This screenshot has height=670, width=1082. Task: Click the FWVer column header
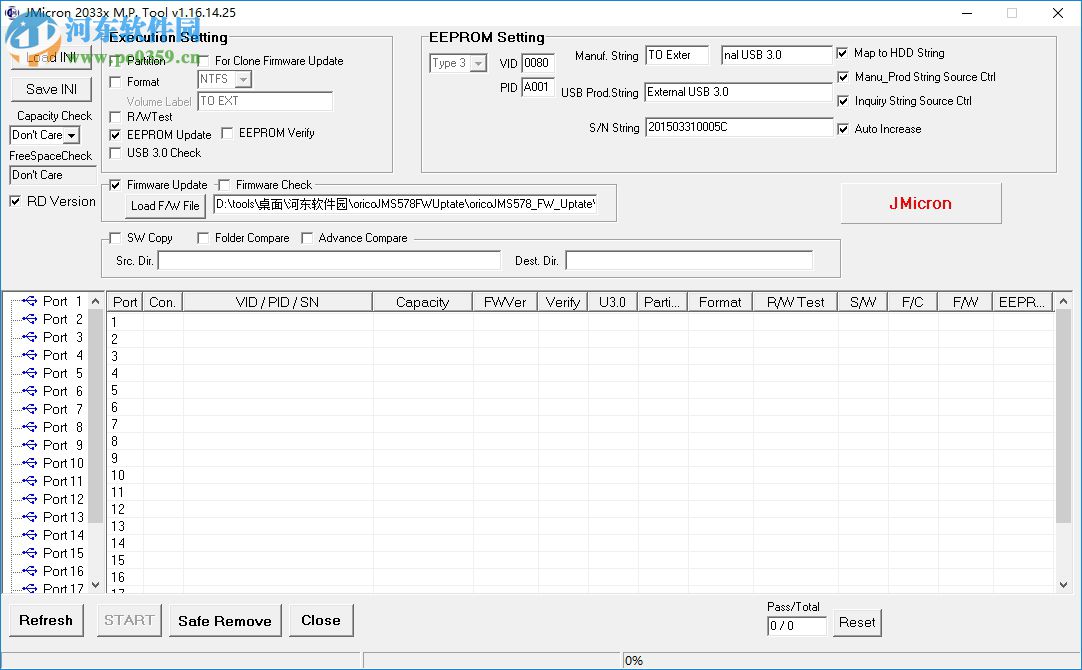tap(505, 302)
